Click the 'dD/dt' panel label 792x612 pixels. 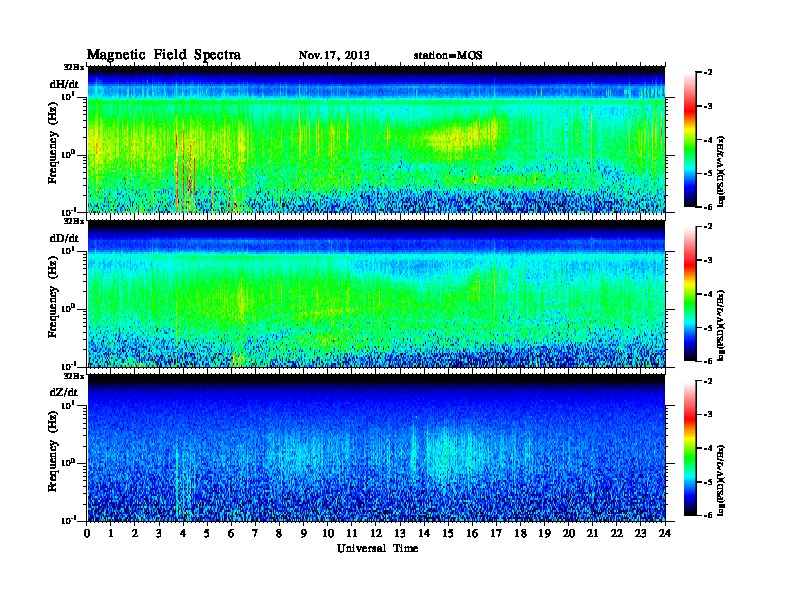(x=64, y=238)
